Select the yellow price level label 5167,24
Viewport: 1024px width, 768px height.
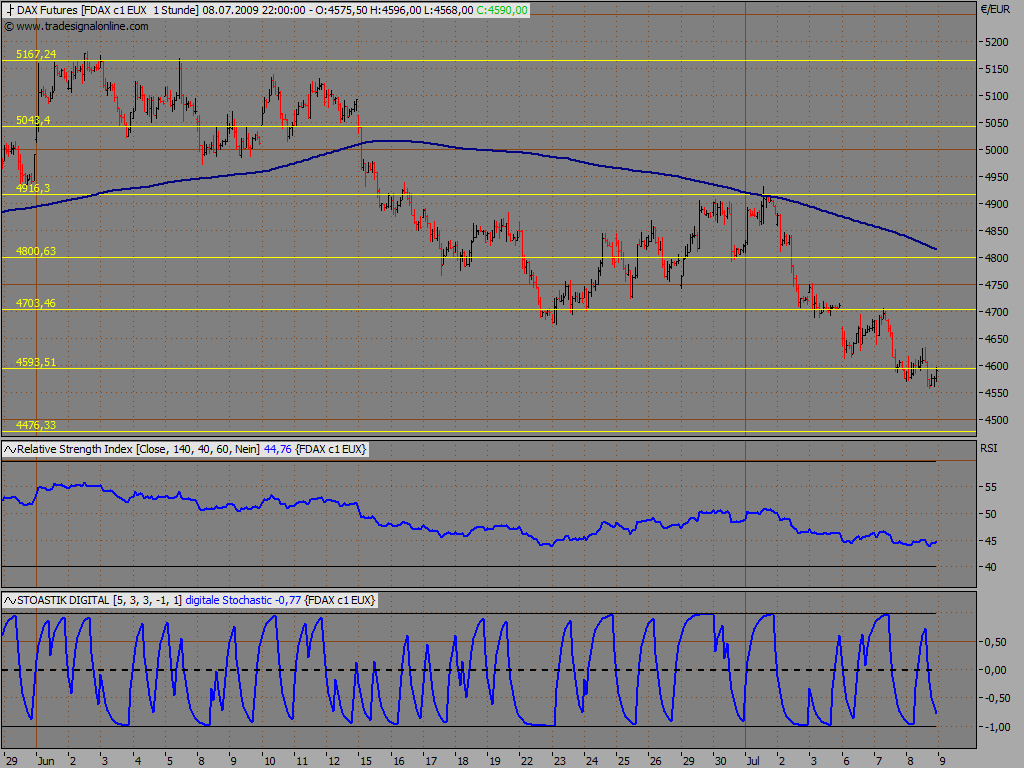(36, 54)
